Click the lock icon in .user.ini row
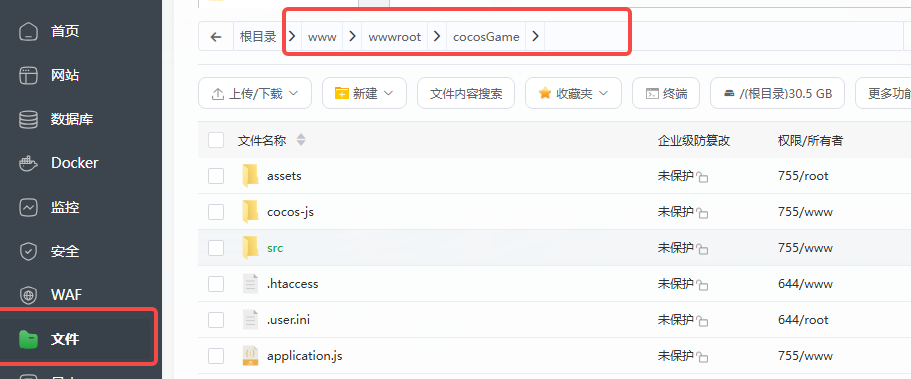The image size is (911, 379). click(702, 321)
